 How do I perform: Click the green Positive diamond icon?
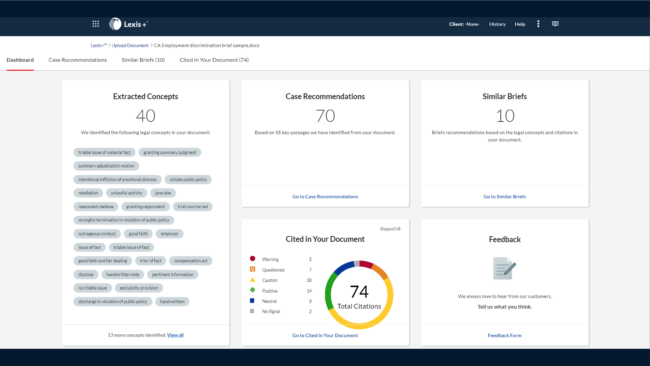[252, 290]
